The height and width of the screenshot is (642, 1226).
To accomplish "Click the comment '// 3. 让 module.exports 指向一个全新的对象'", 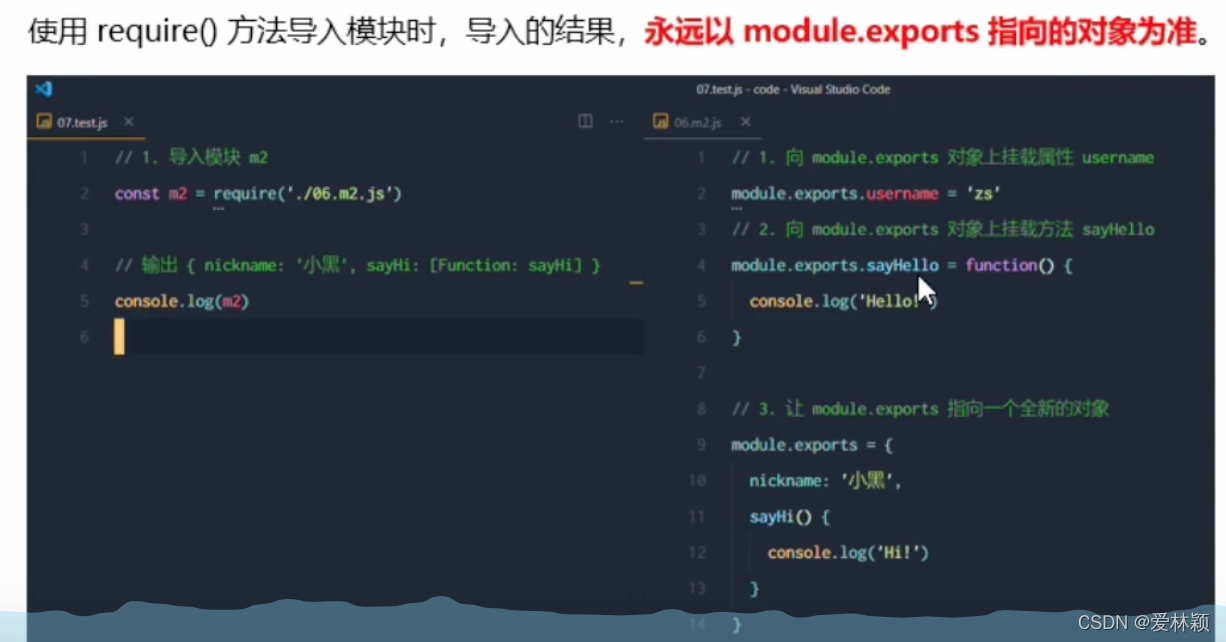I will (x=920, y=409).
